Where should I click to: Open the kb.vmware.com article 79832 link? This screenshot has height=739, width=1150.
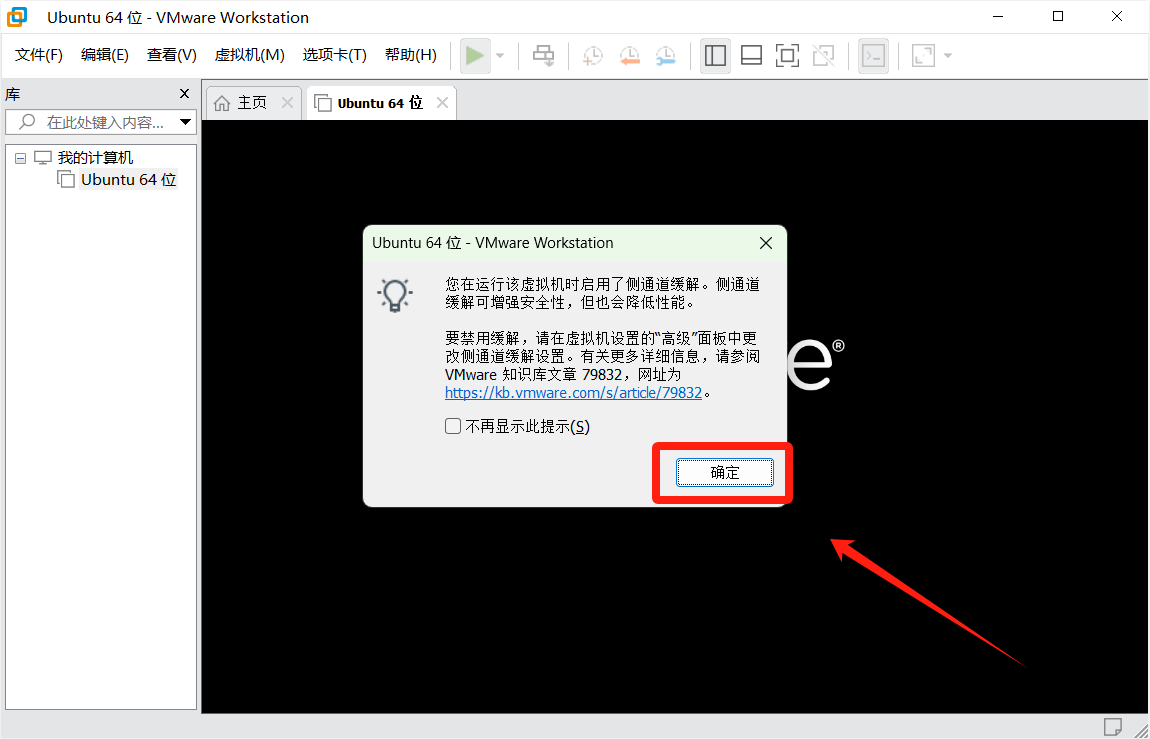574,393
